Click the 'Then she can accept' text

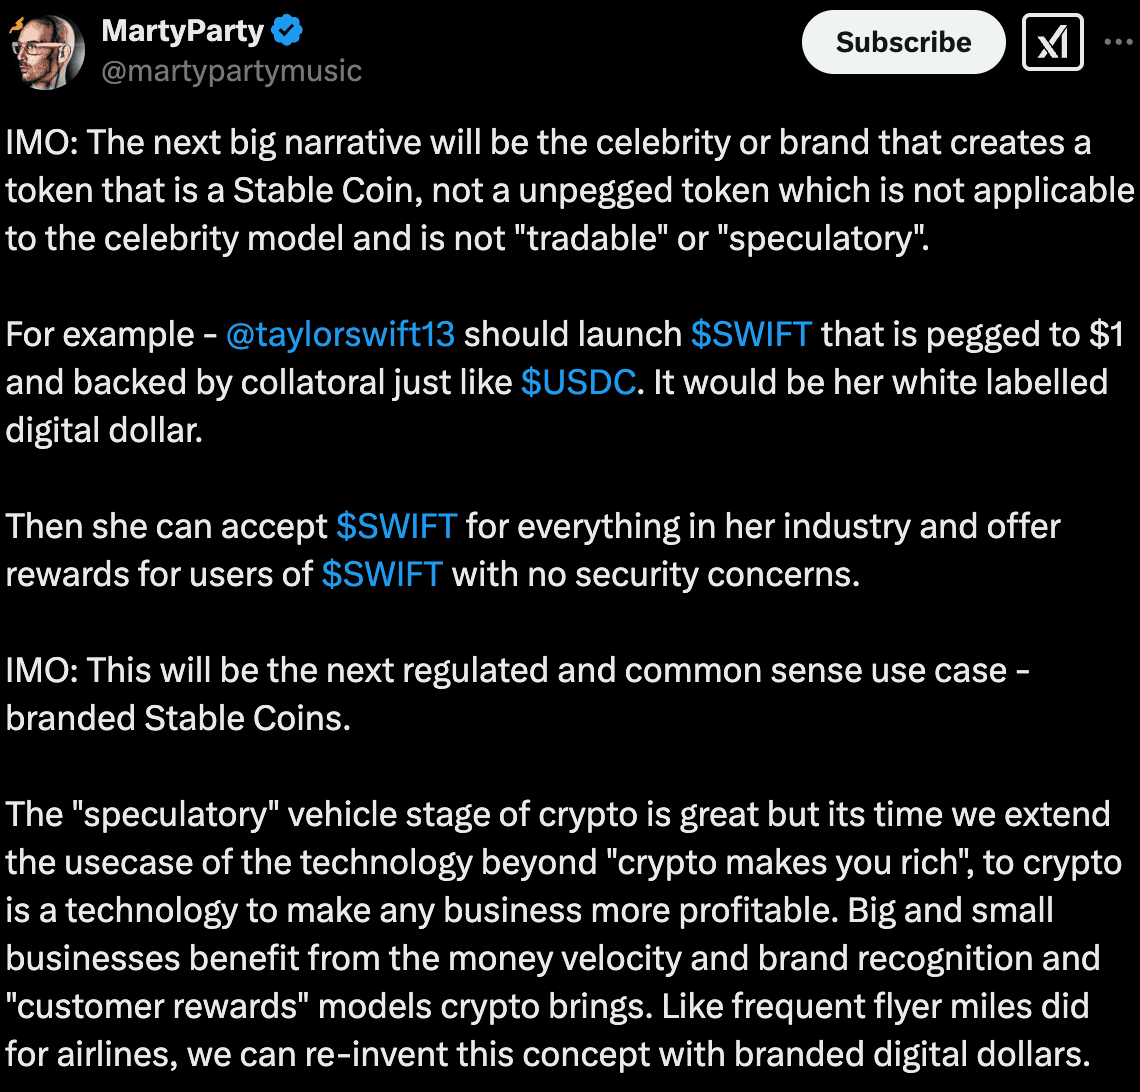(166, 526)
